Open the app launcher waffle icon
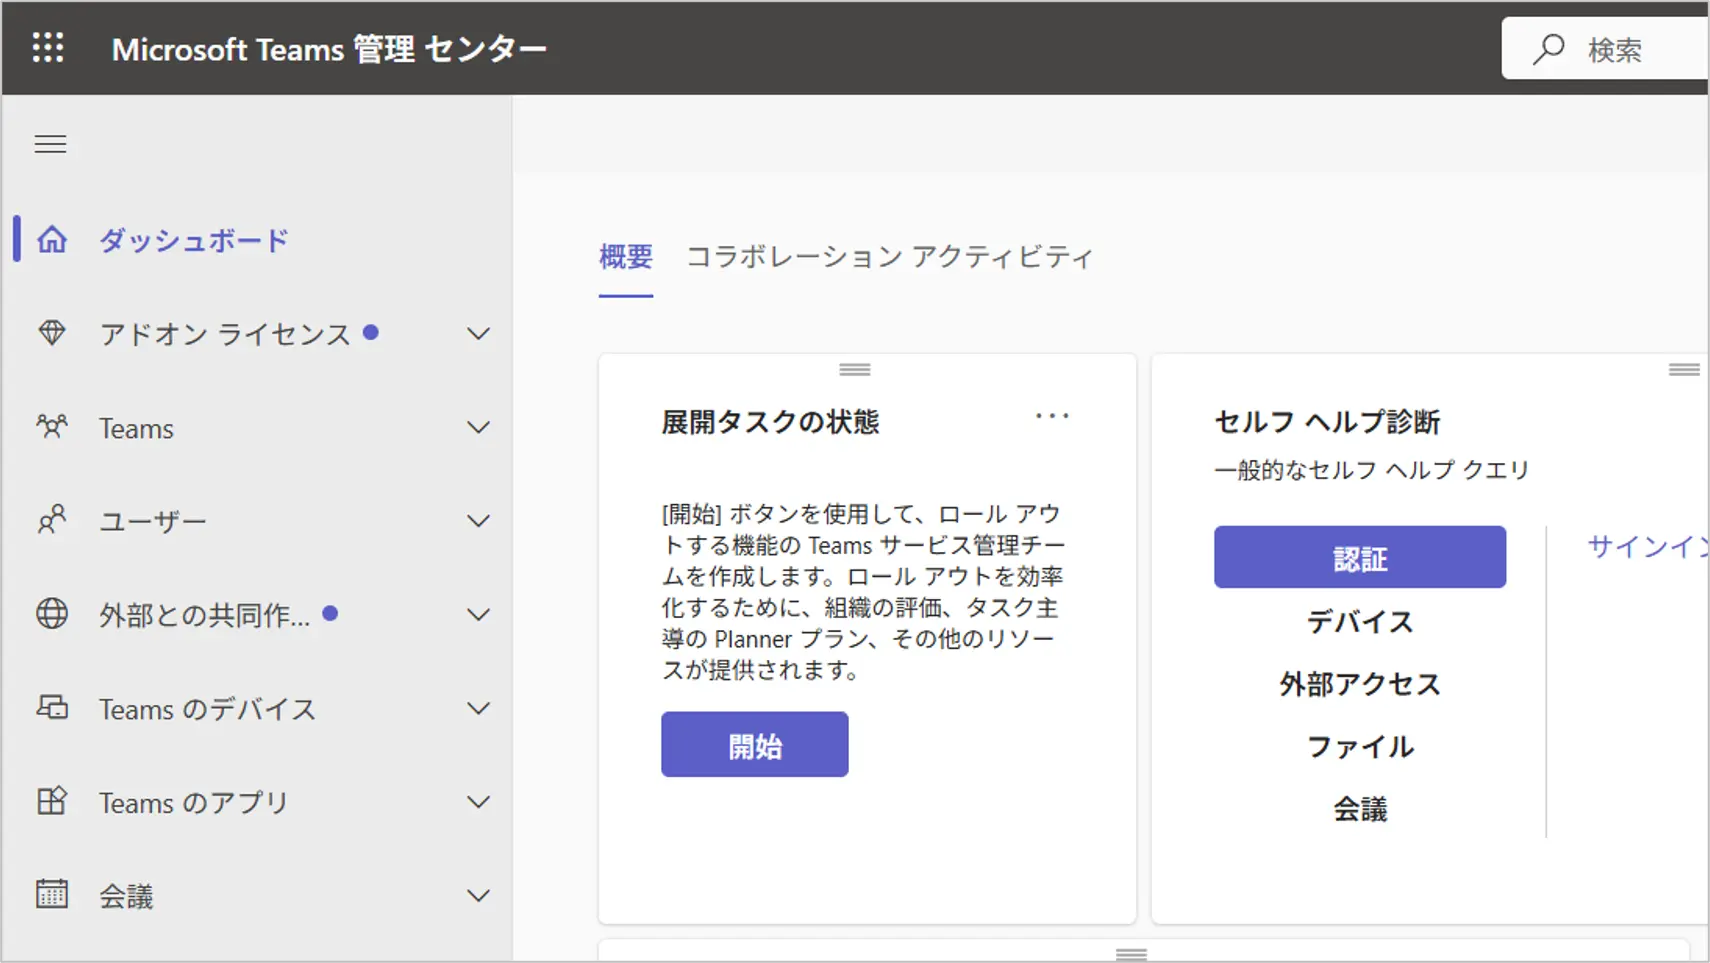Image resolution: width=1710 pixels, height=963 pixels. point(48,48)
